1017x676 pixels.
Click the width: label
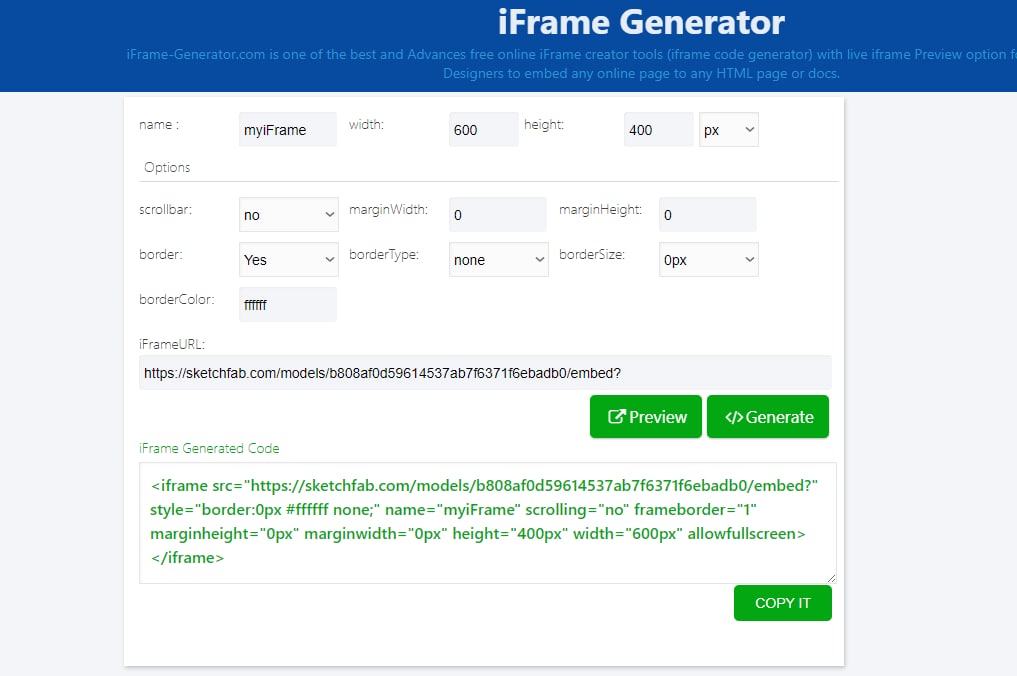tap(366, 125)
